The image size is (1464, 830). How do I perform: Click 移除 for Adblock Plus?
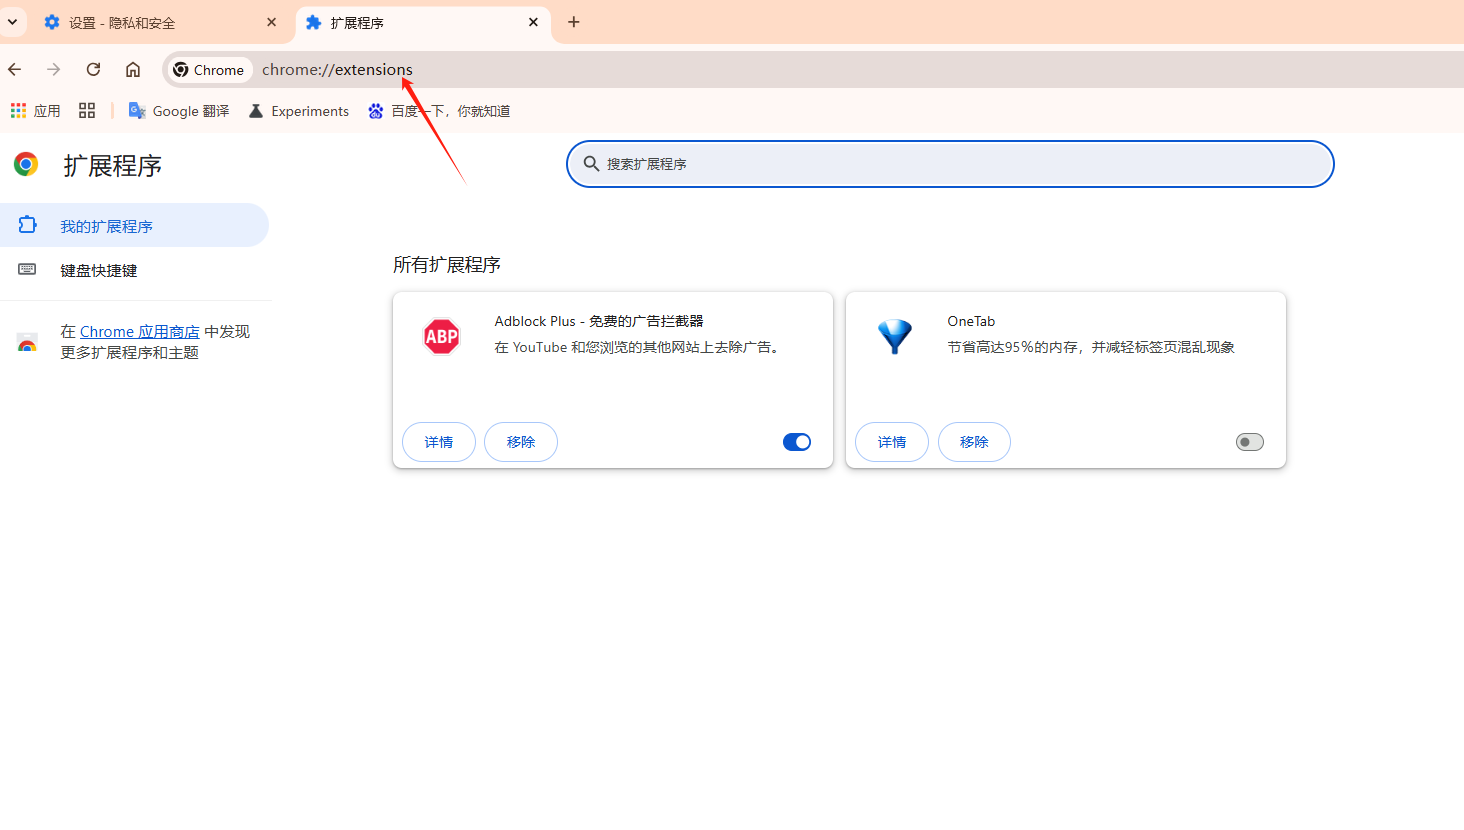click(521, 442)
